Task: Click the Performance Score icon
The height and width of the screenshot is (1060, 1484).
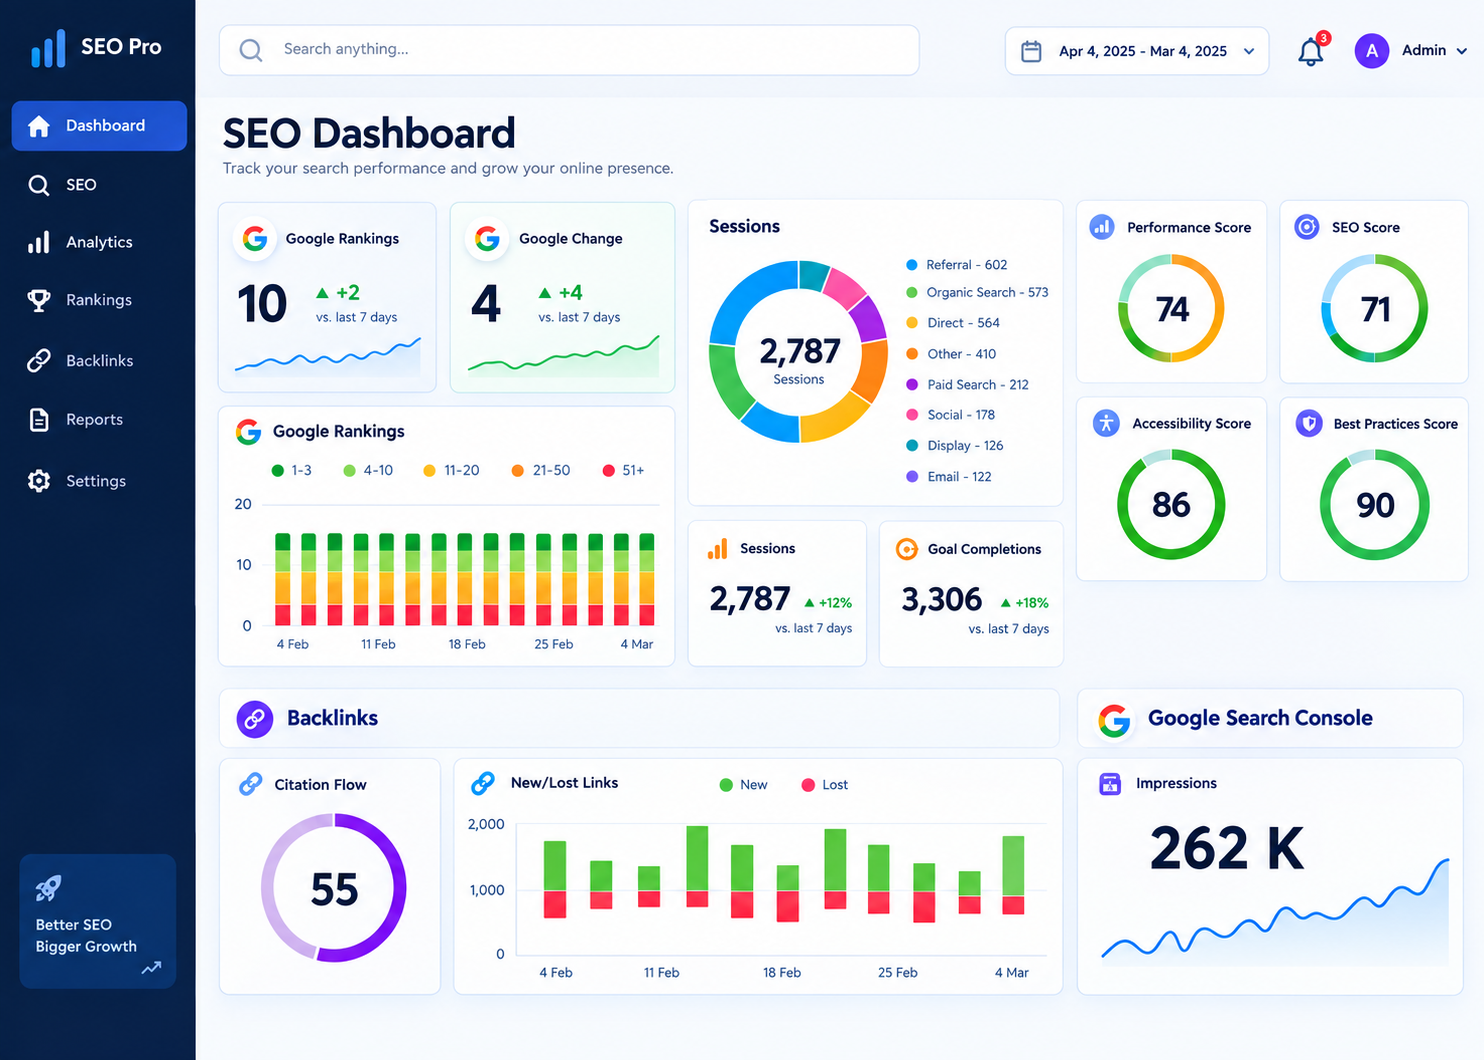Action: pyautogui.click(x=1102, y=227)
